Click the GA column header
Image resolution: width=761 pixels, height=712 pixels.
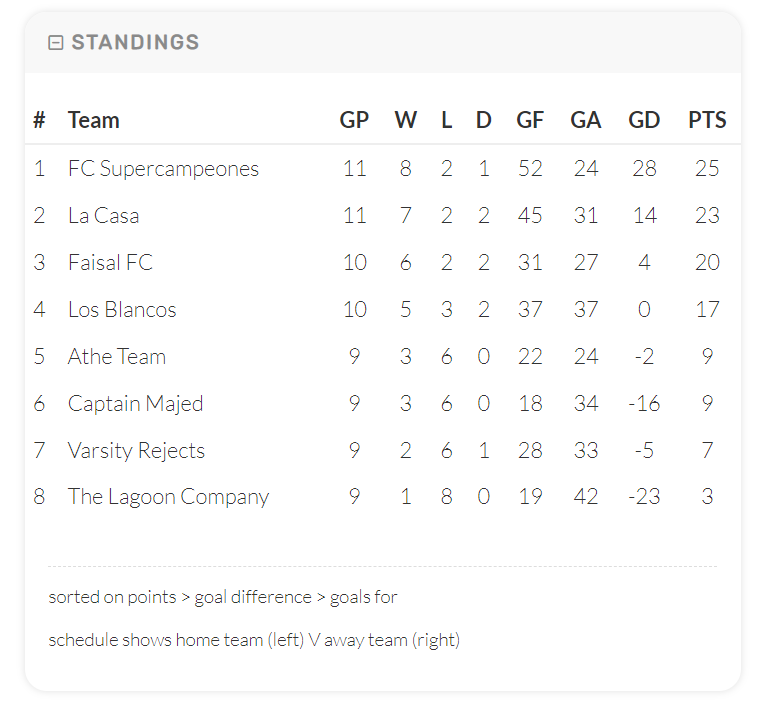[586, 120]
